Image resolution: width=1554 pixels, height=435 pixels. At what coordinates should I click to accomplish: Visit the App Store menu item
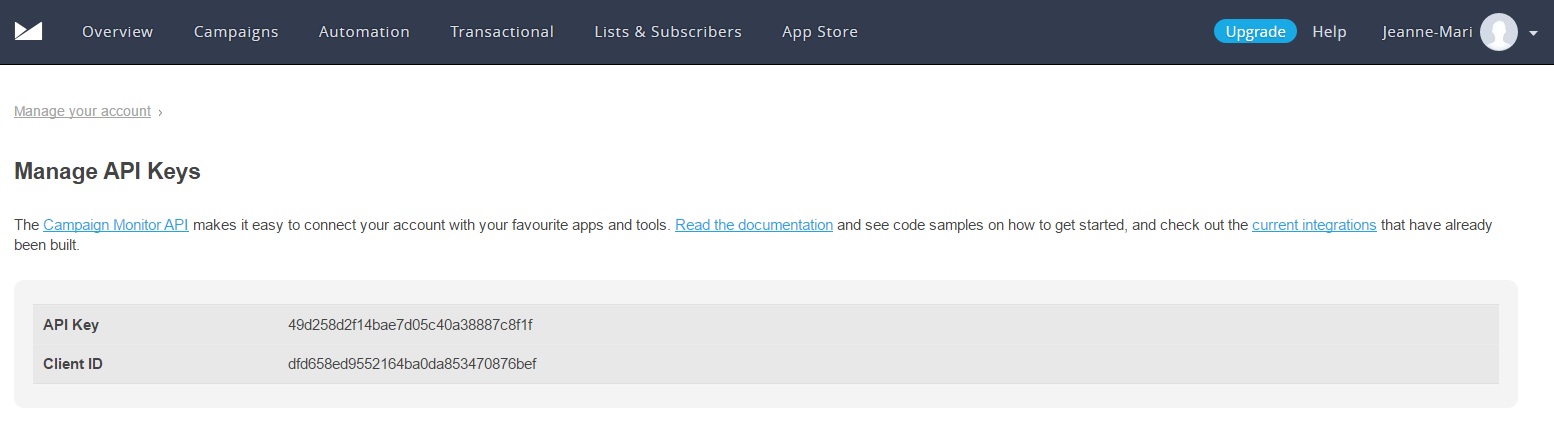click(x=820, y=32)
